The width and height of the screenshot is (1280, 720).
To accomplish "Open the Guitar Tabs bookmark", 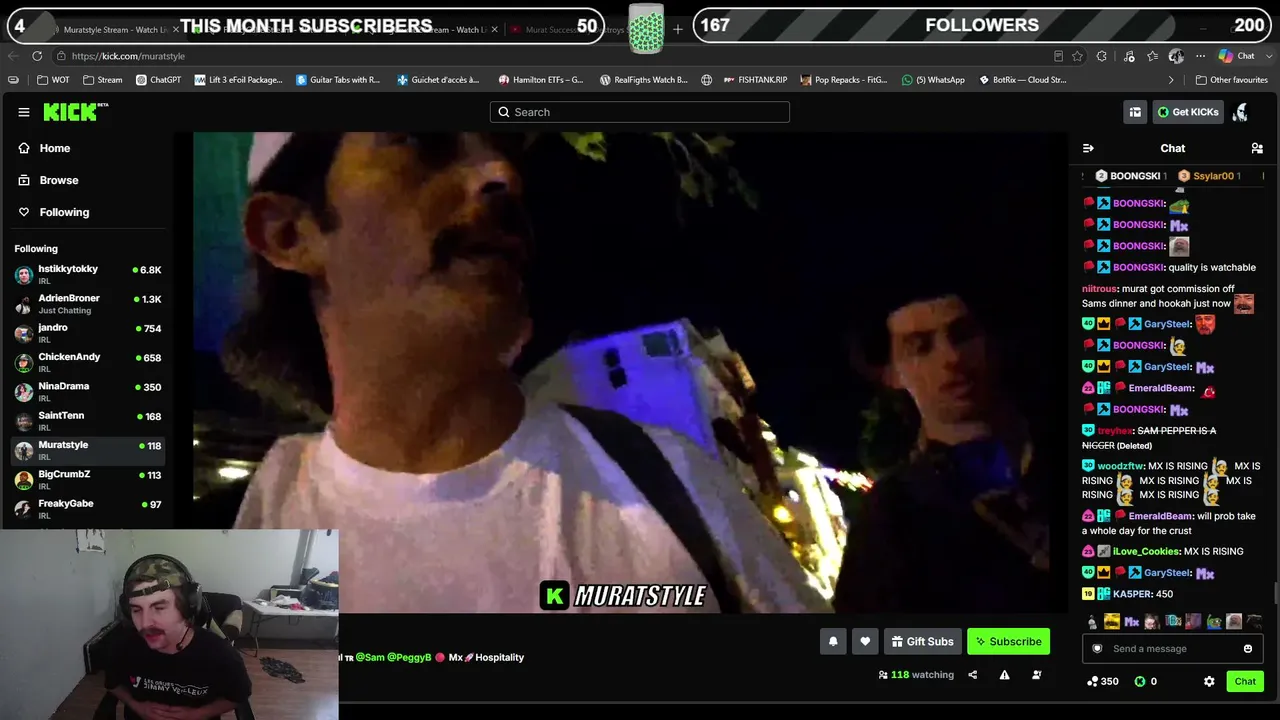I will 338,80.
